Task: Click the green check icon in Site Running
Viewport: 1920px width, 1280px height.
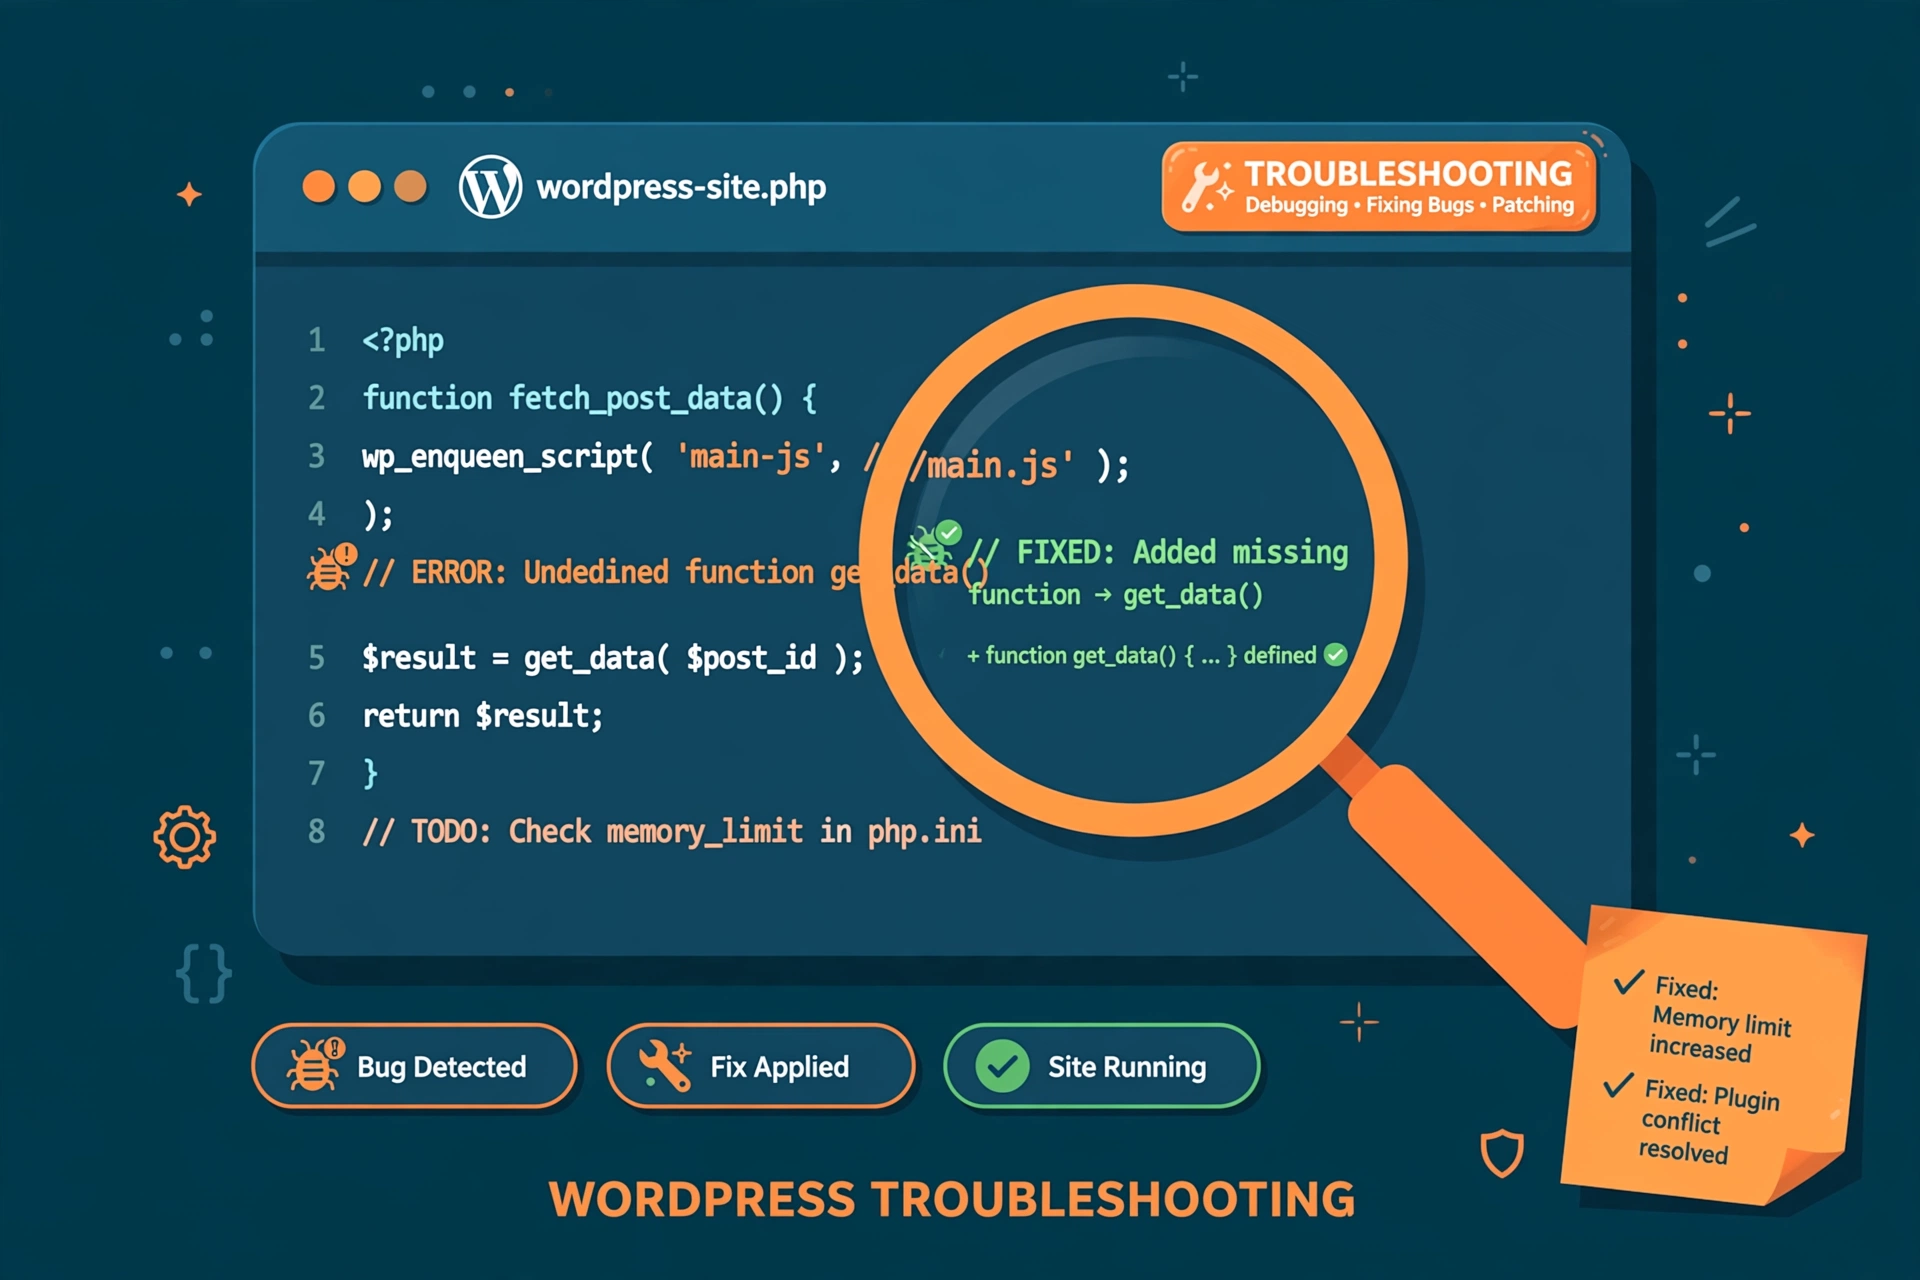Action: tap(1002, 1066)
